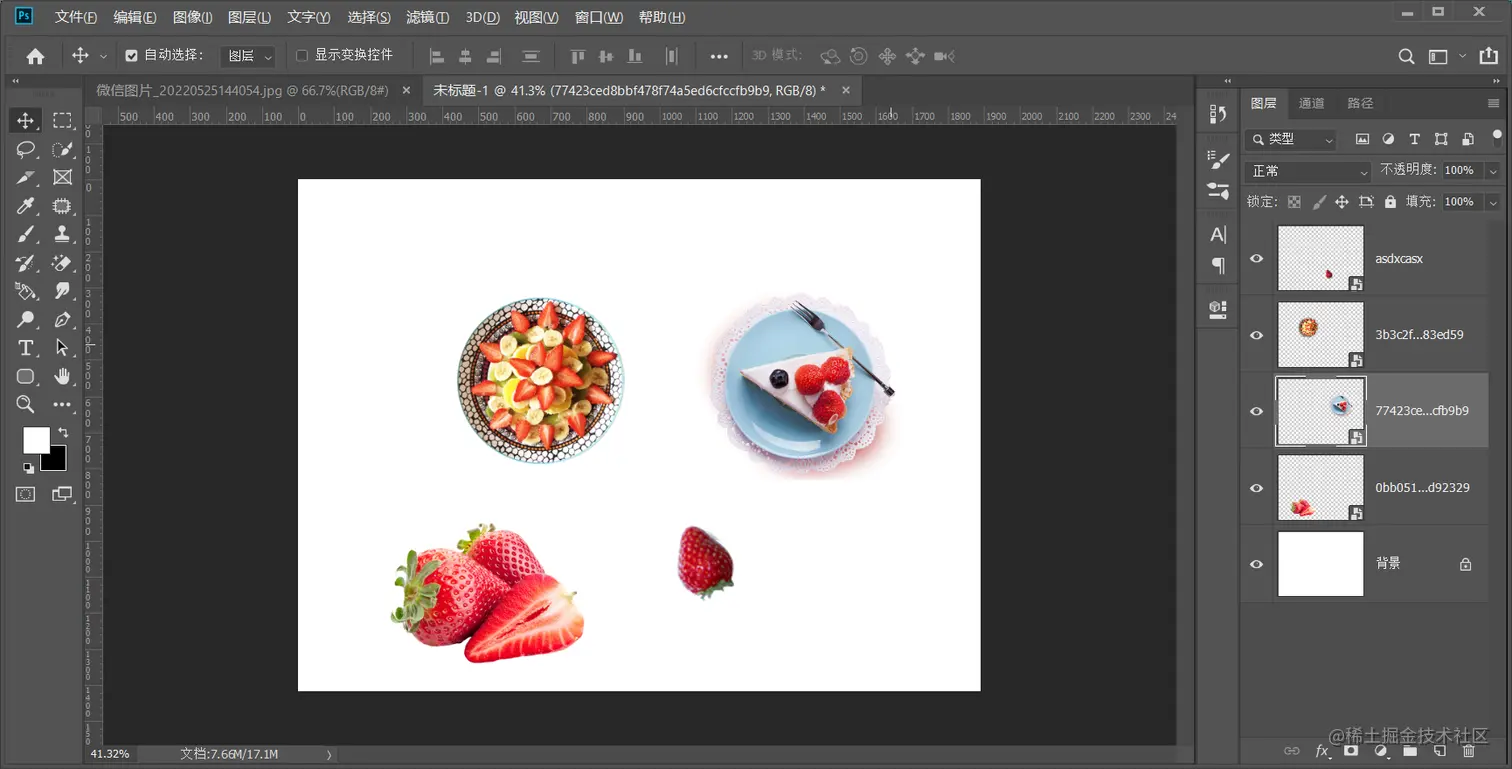
Task: Switch to the 通道 tab
Action: (1311, 103)
